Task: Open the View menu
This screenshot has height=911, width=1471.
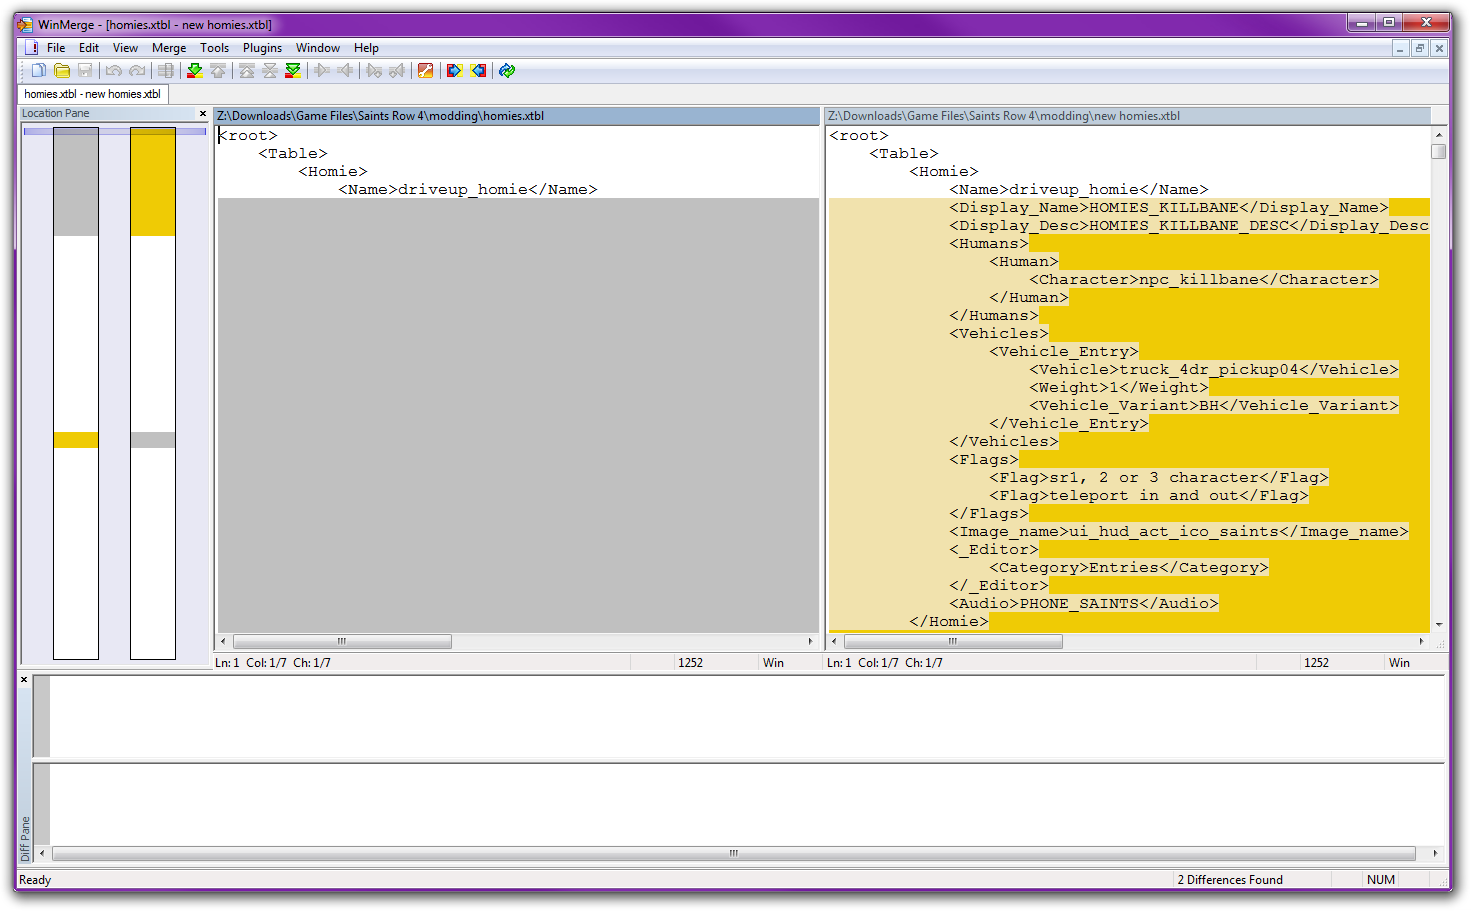Action: (x=125, y=48)
